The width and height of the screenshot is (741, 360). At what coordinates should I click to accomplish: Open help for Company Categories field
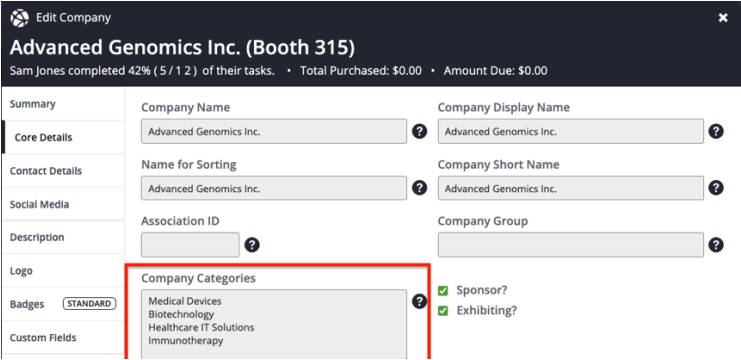[420, 301]
